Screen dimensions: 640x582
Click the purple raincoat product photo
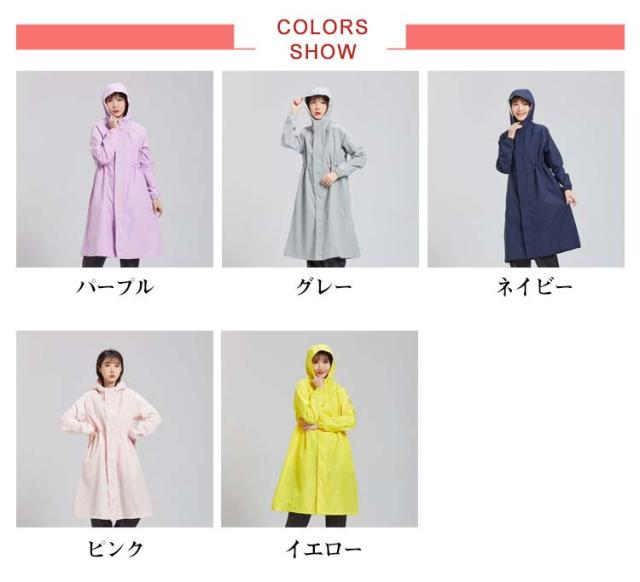[x=115, y=169]
